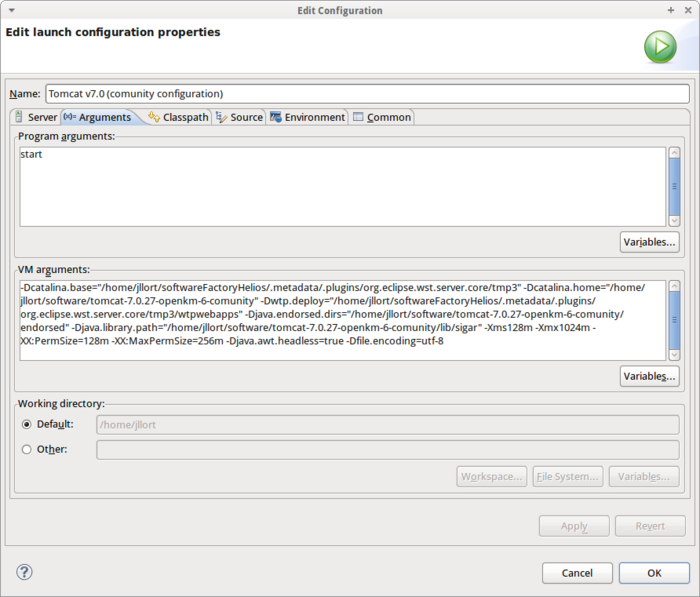Image resolution: width=700 pixels, height=597 pixels.
Task: Open Variables for VM arguments
Action: 649,376
